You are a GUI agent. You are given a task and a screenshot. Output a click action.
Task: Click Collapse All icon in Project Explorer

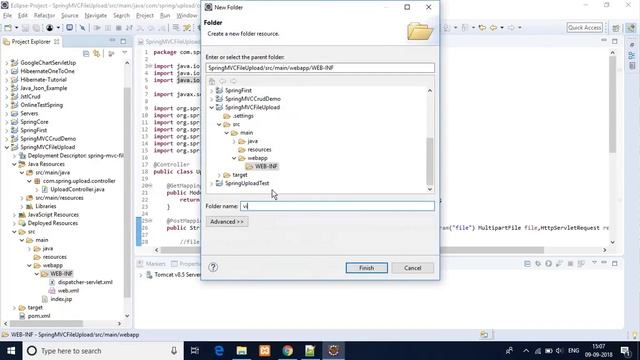tap(86, 53)
